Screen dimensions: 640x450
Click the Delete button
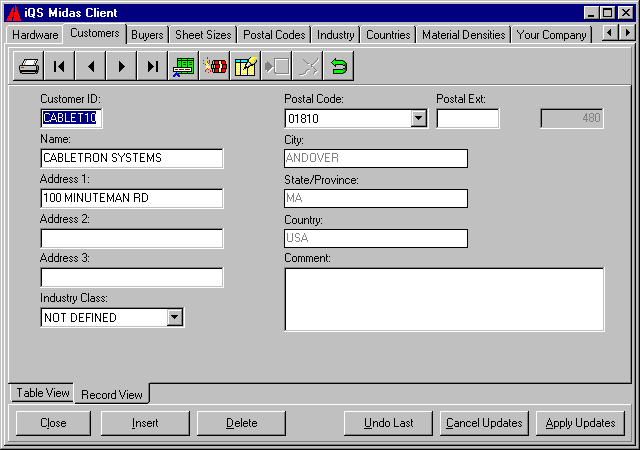click(x=241, y=423)
